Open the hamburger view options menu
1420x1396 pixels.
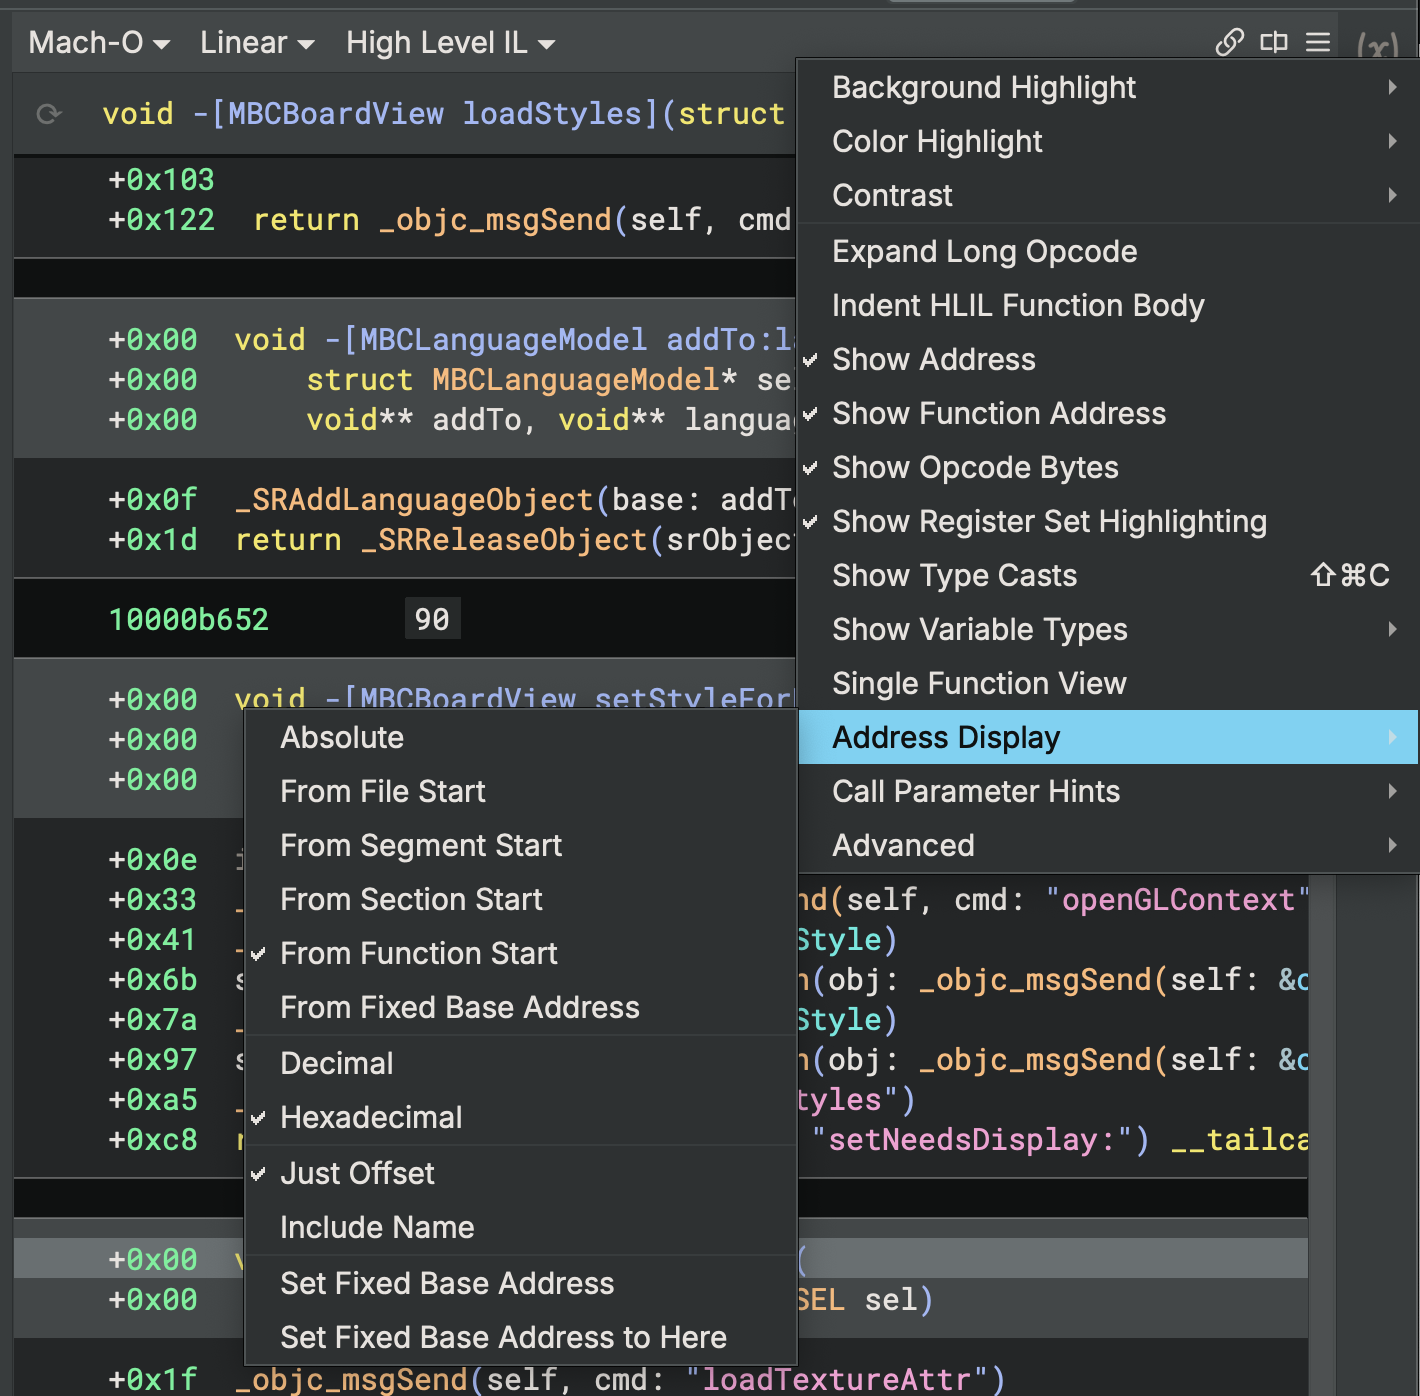click(x=1318, y=42)
